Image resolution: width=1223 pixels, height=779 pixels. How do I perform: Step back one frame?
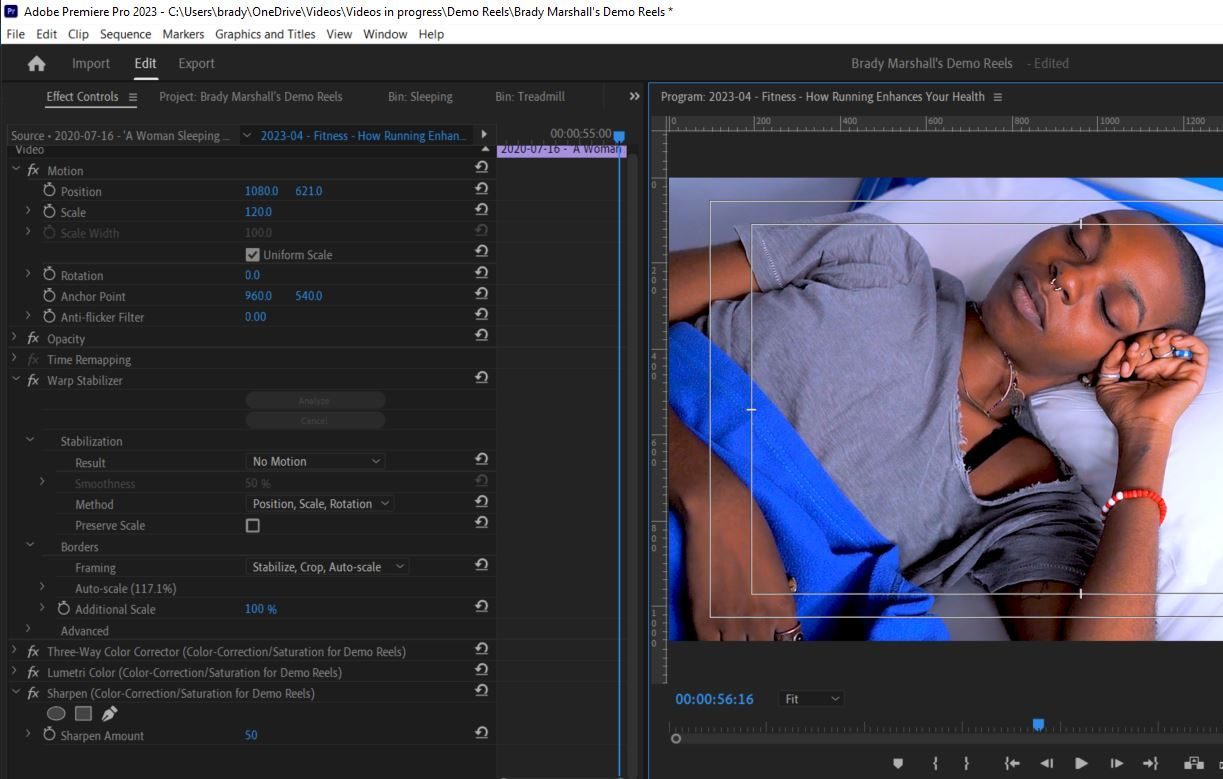pos(1046,763)
